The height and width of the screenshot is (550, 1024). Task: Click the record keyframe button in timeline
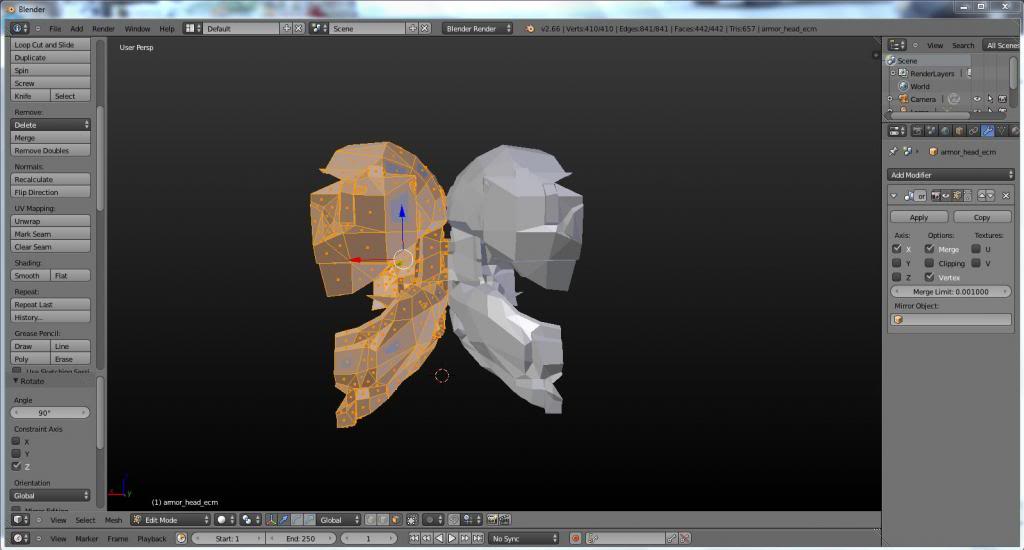pyautogui.click(x=576, y=539)
